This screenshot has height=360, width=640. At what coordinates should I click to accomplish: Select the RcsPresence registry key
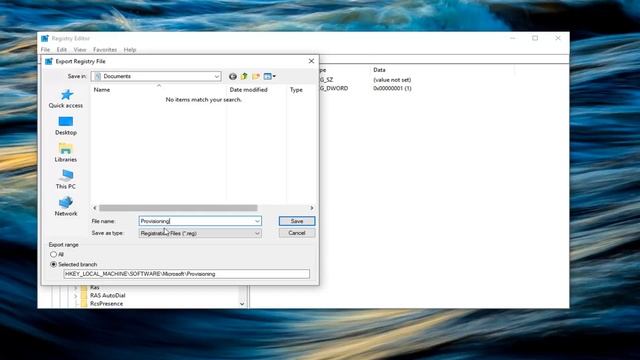(x=107, y=304)
